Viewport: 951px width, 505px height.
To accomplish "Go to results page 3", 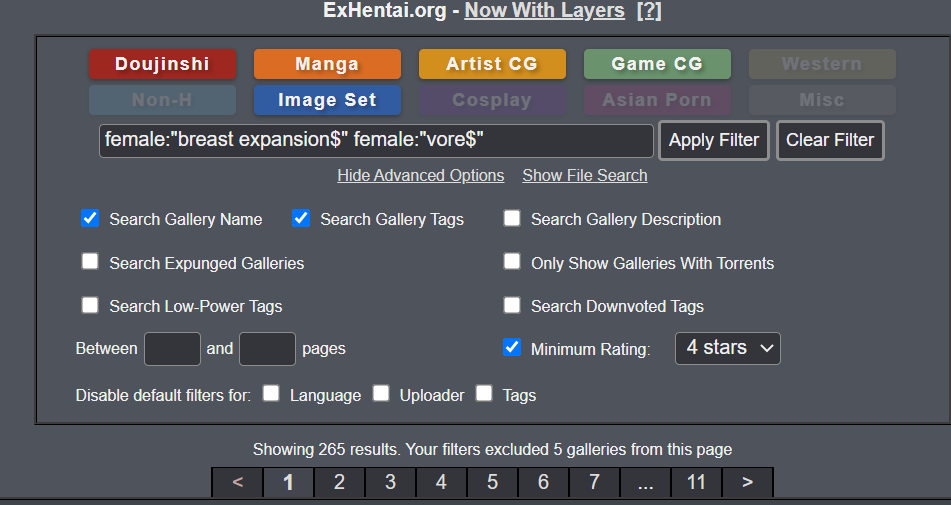I will pos(390,482).
